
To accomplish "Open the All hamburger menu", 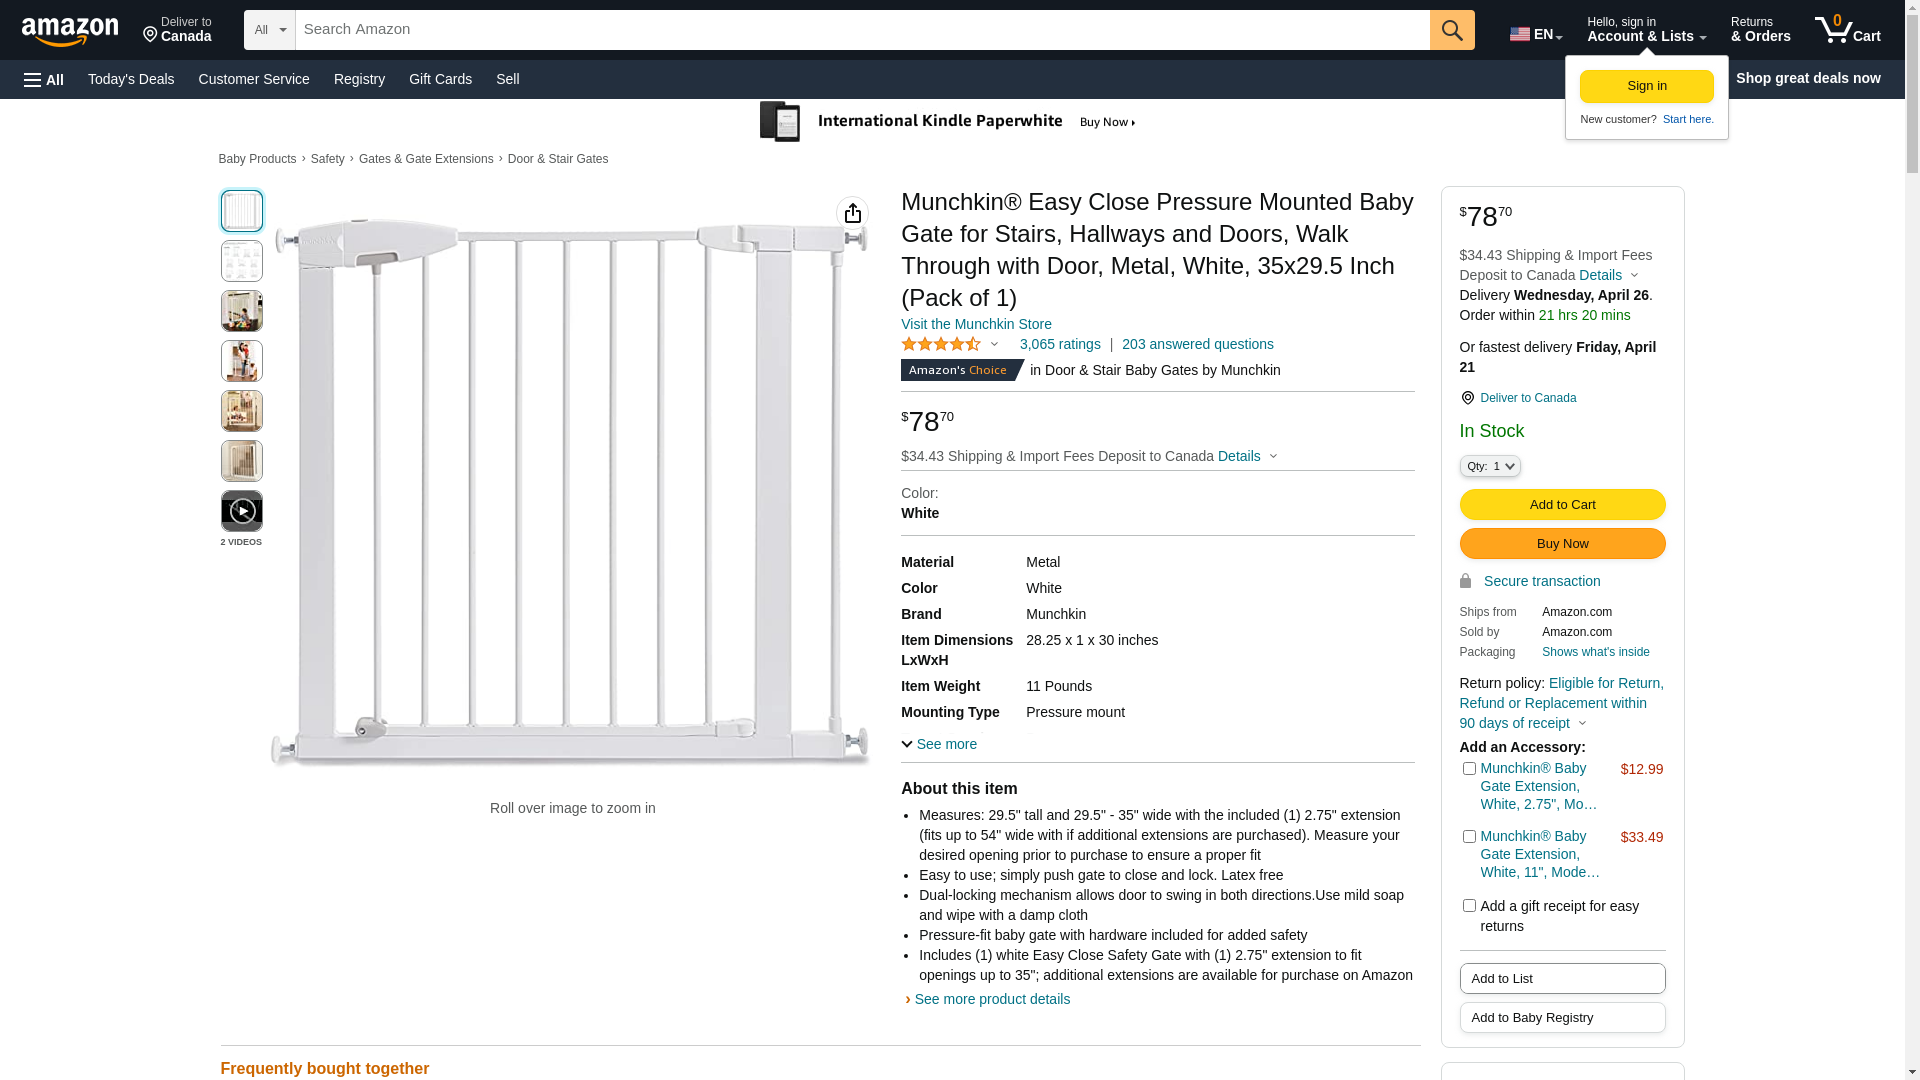I will [x=44, y=79].
